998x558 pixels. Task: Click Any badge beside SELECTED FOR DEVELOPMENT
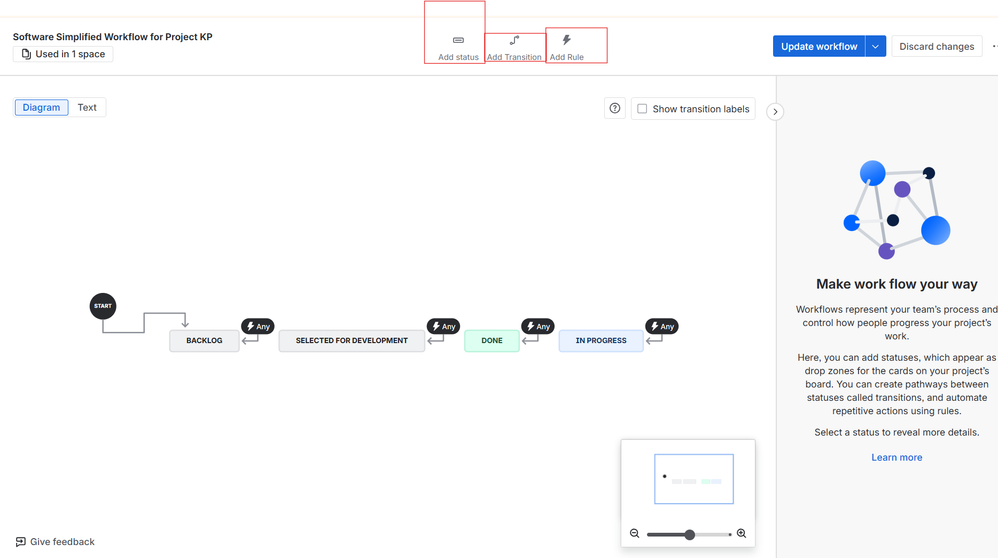(444, 326)
